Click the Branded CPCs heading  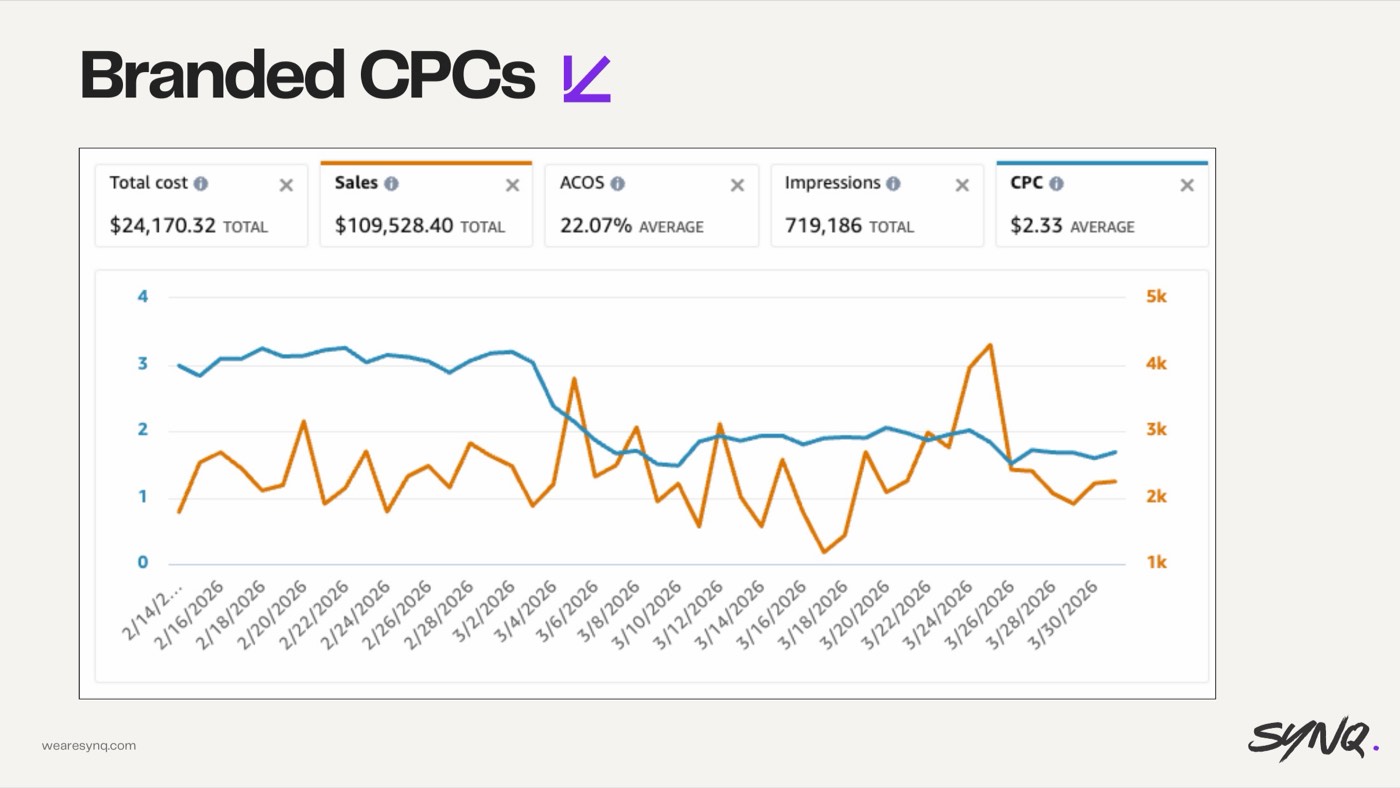(x=308, y=75)
